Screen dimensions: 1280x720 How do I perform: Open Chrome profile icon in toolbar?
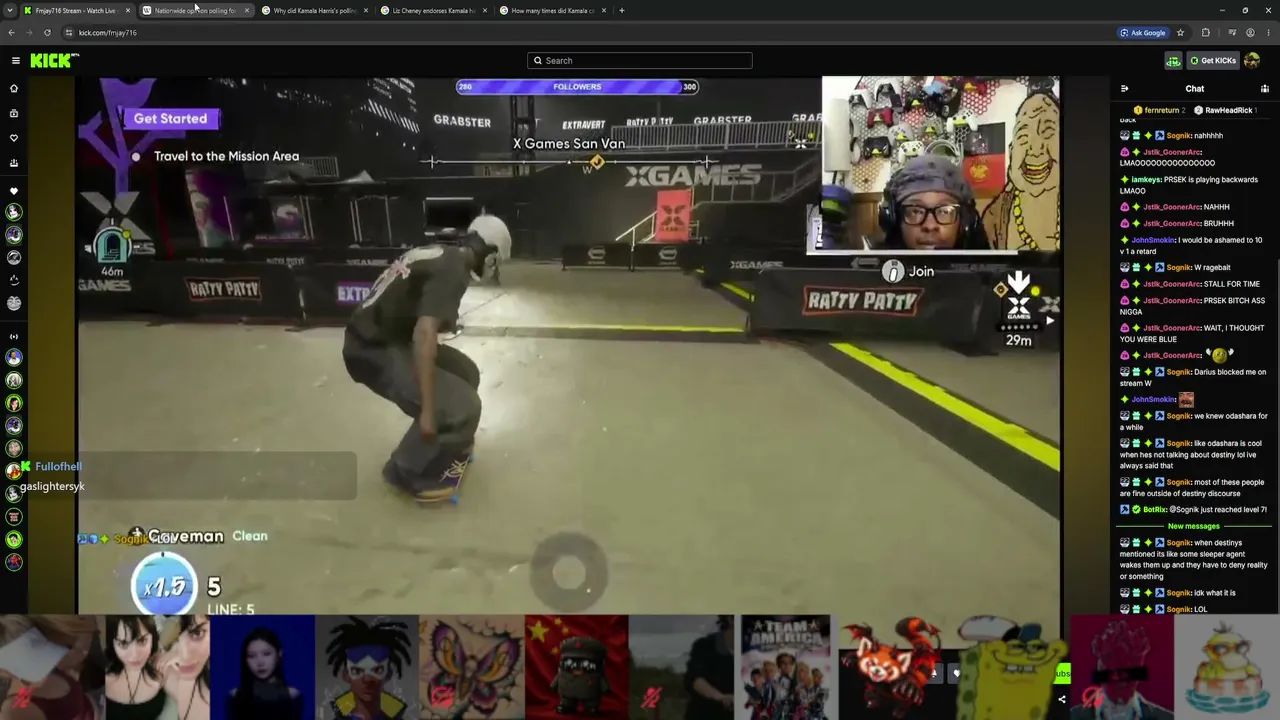(x=1250, y=33)
